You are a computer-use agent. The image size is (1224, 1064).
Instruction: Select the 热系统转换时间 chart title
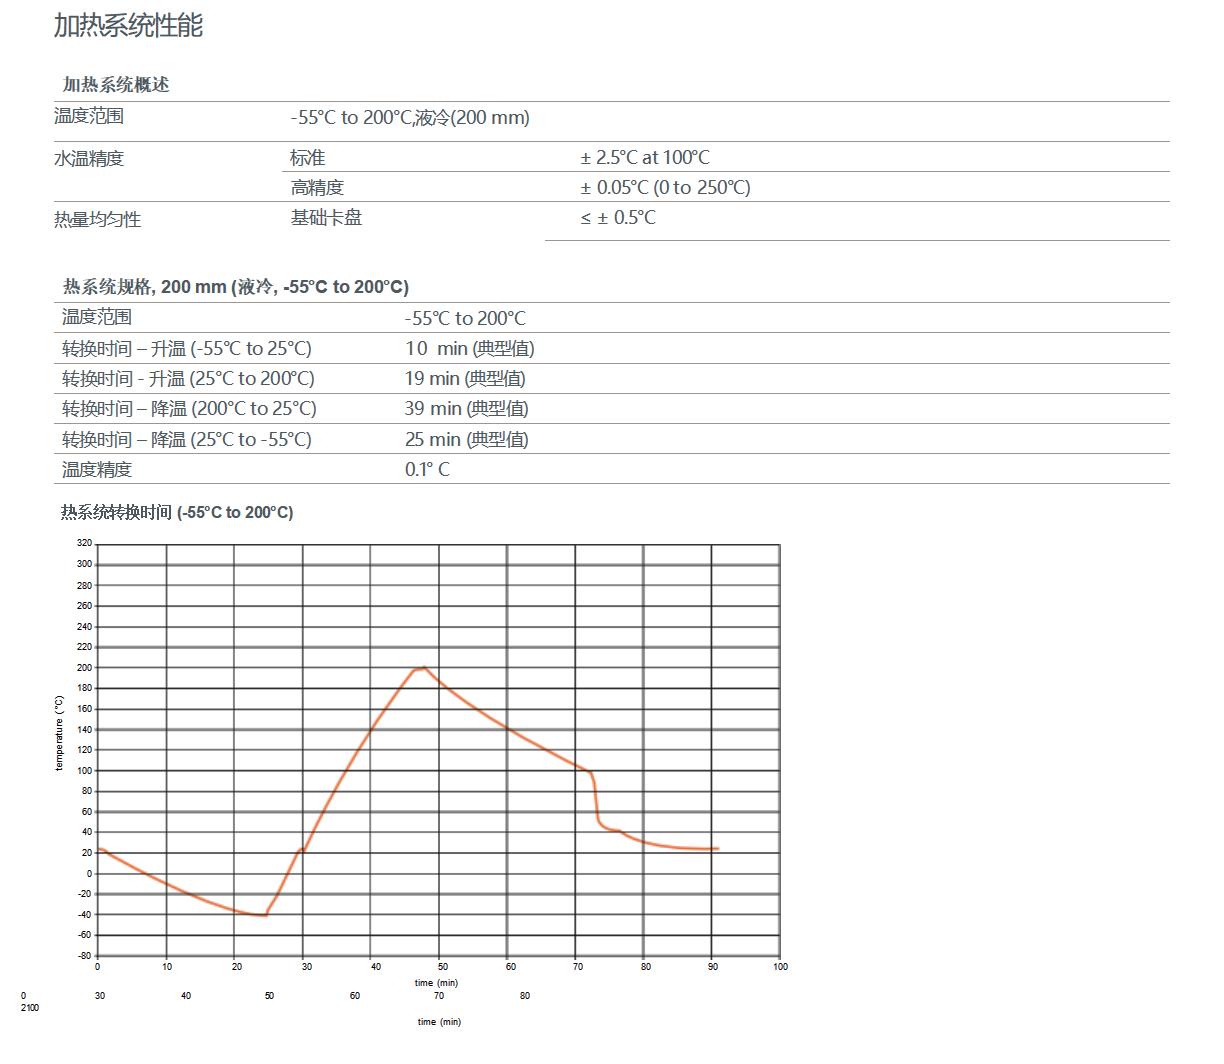pyautogui.click(x=177, y=513)
